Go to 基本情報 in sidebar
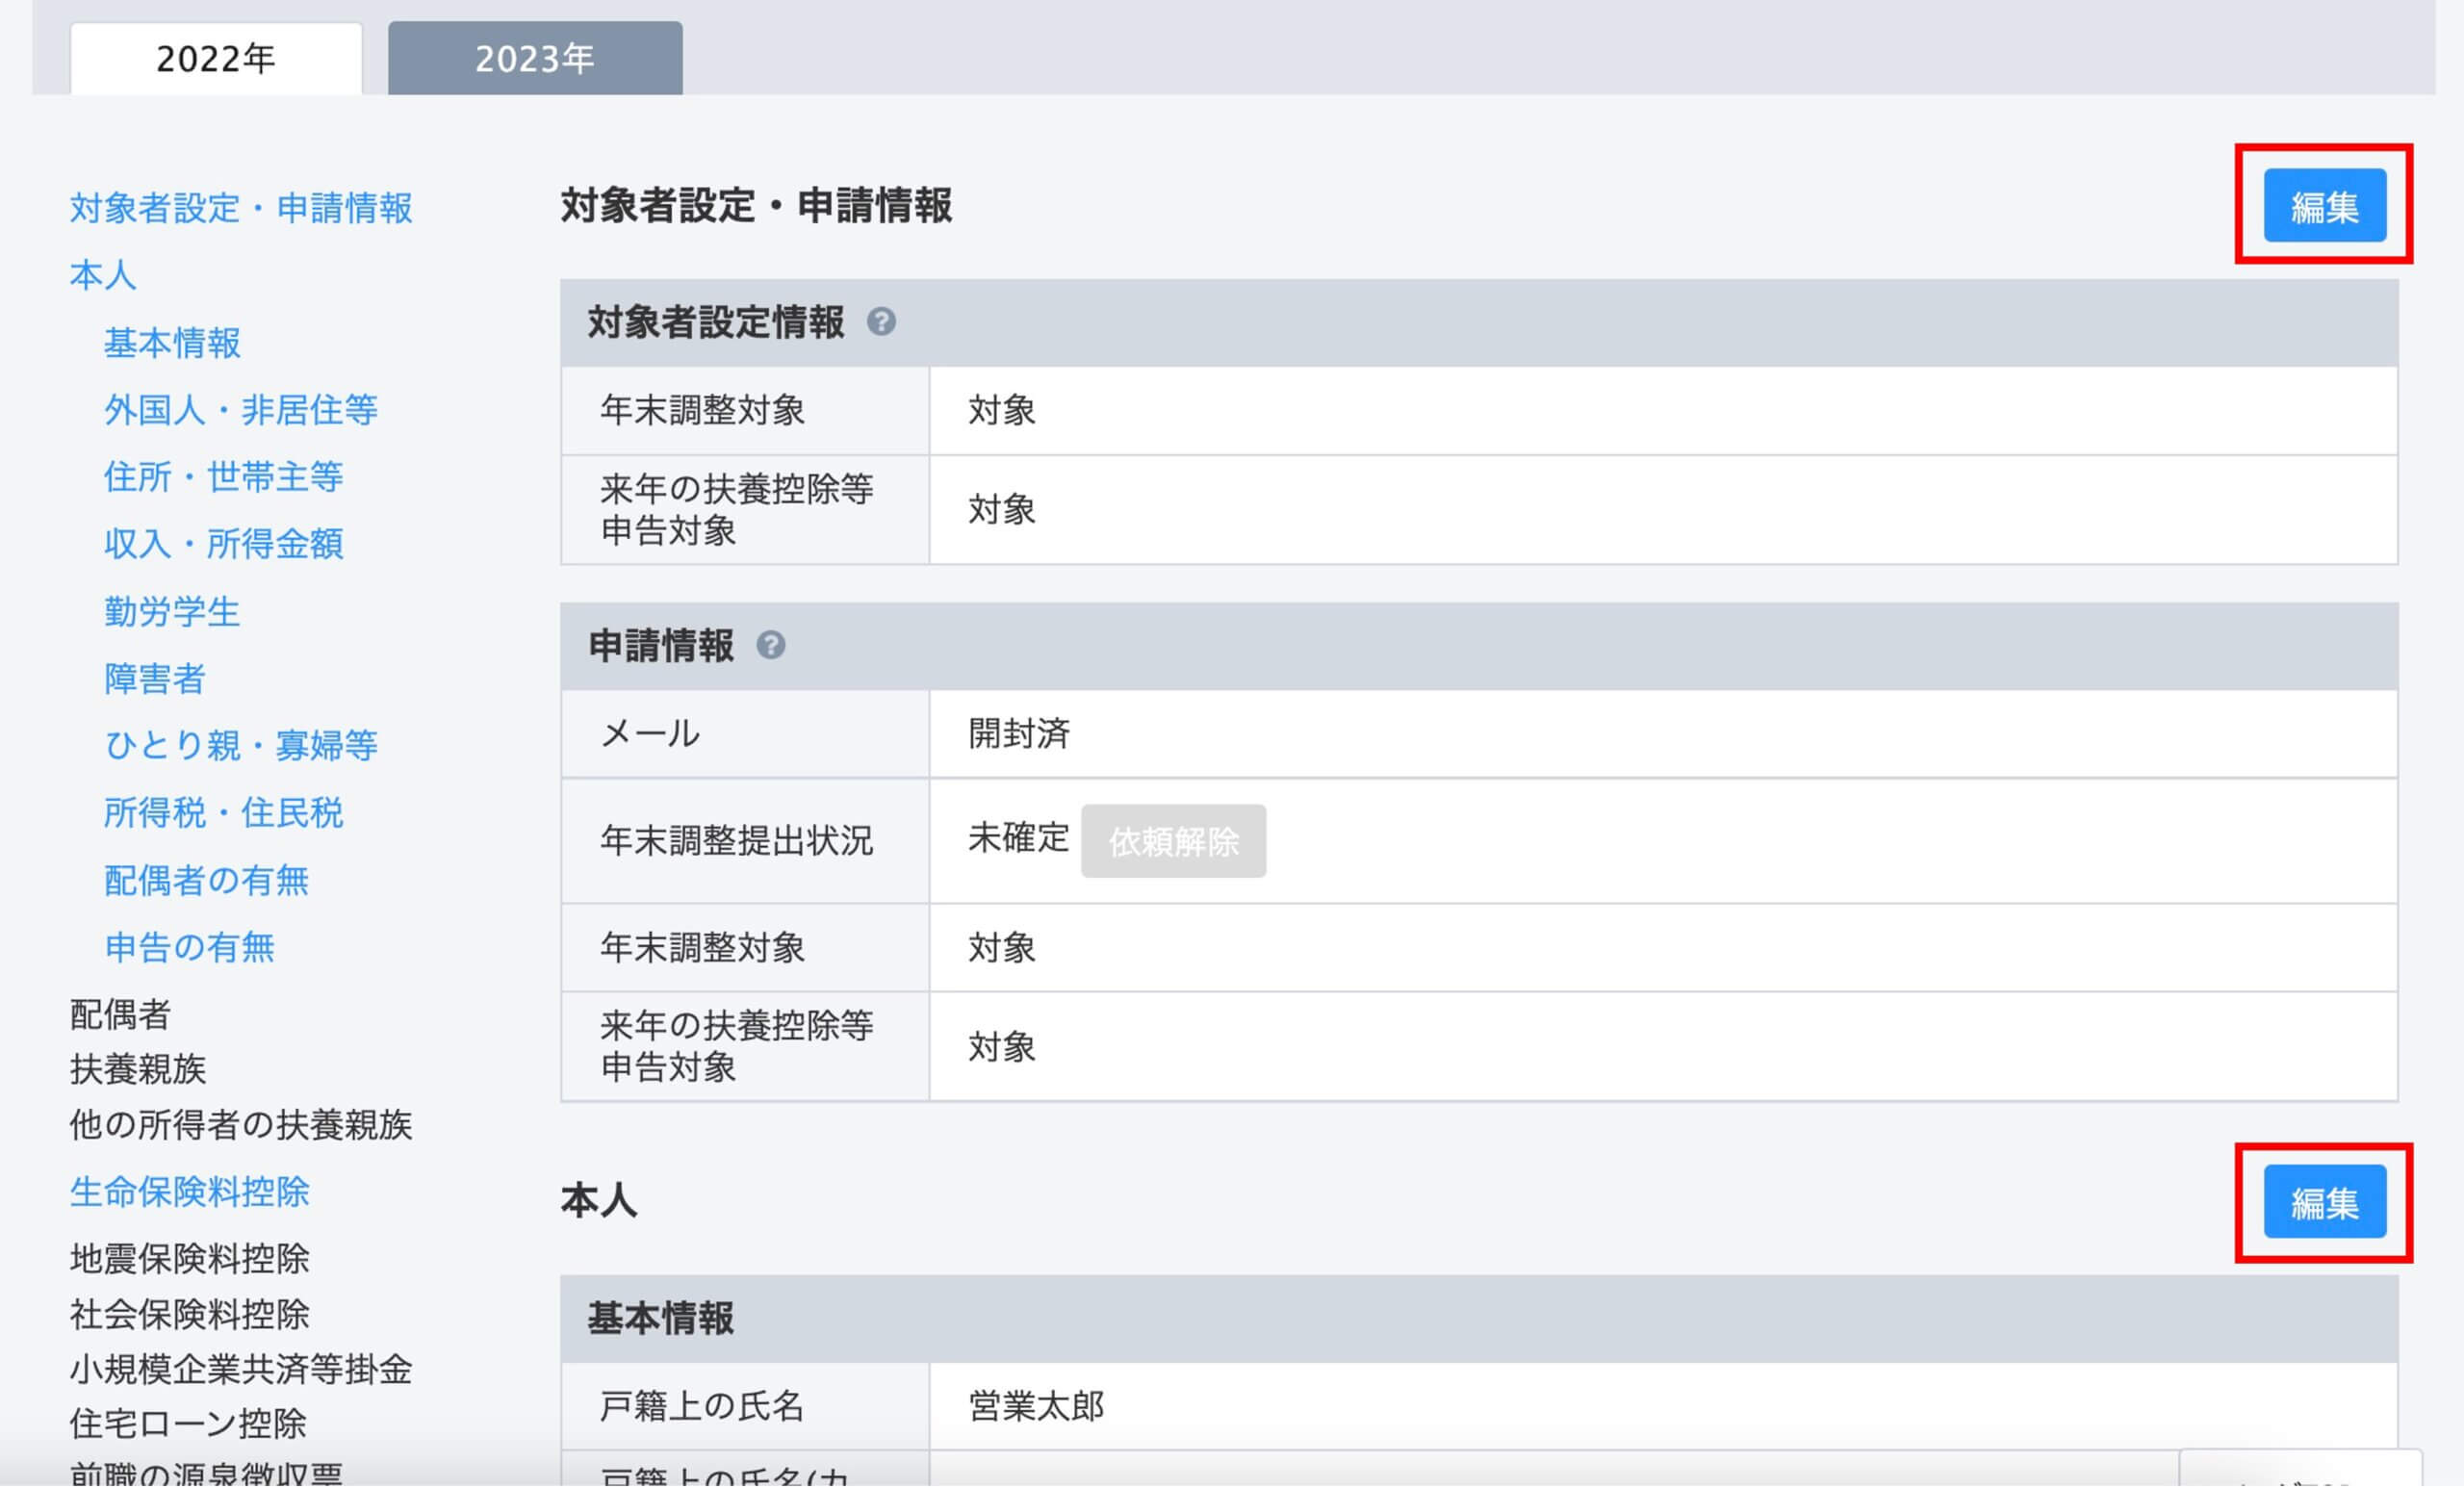Screen dimensions: 2464x1488 tap(172, 343)
